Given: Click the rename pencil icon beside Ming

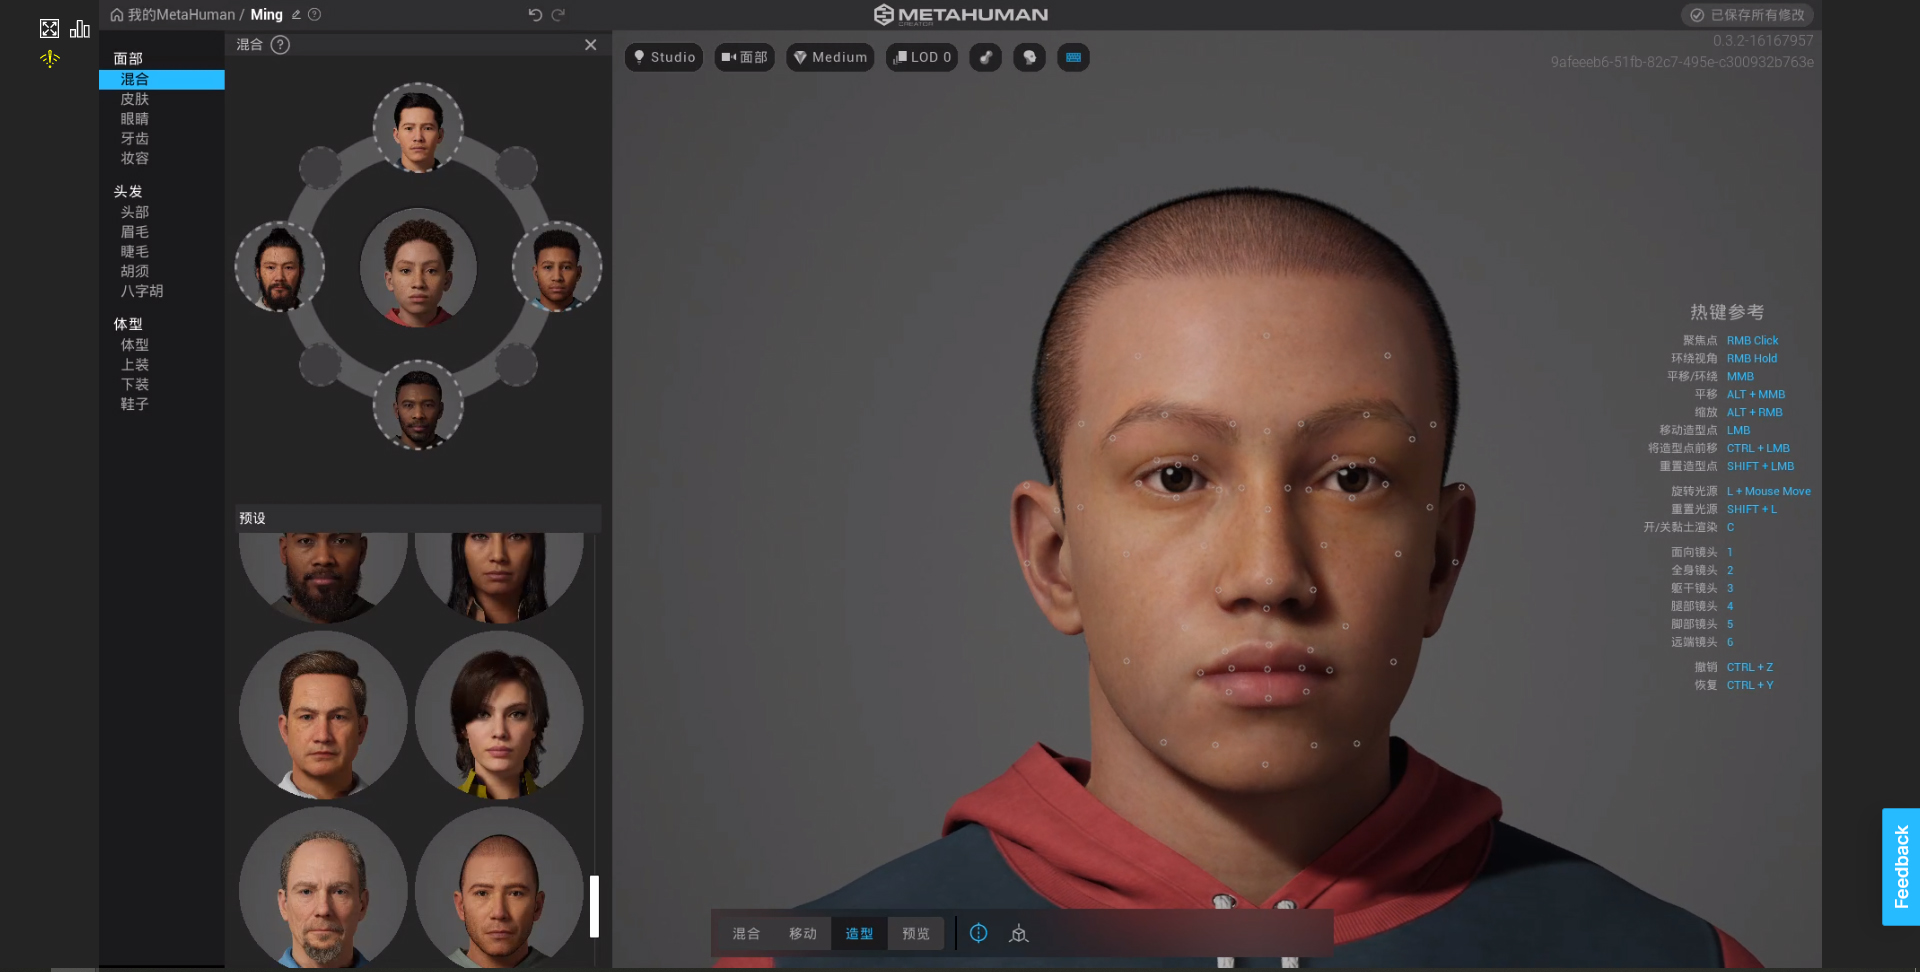Looking at the screenshot, I should coord(296,15).
